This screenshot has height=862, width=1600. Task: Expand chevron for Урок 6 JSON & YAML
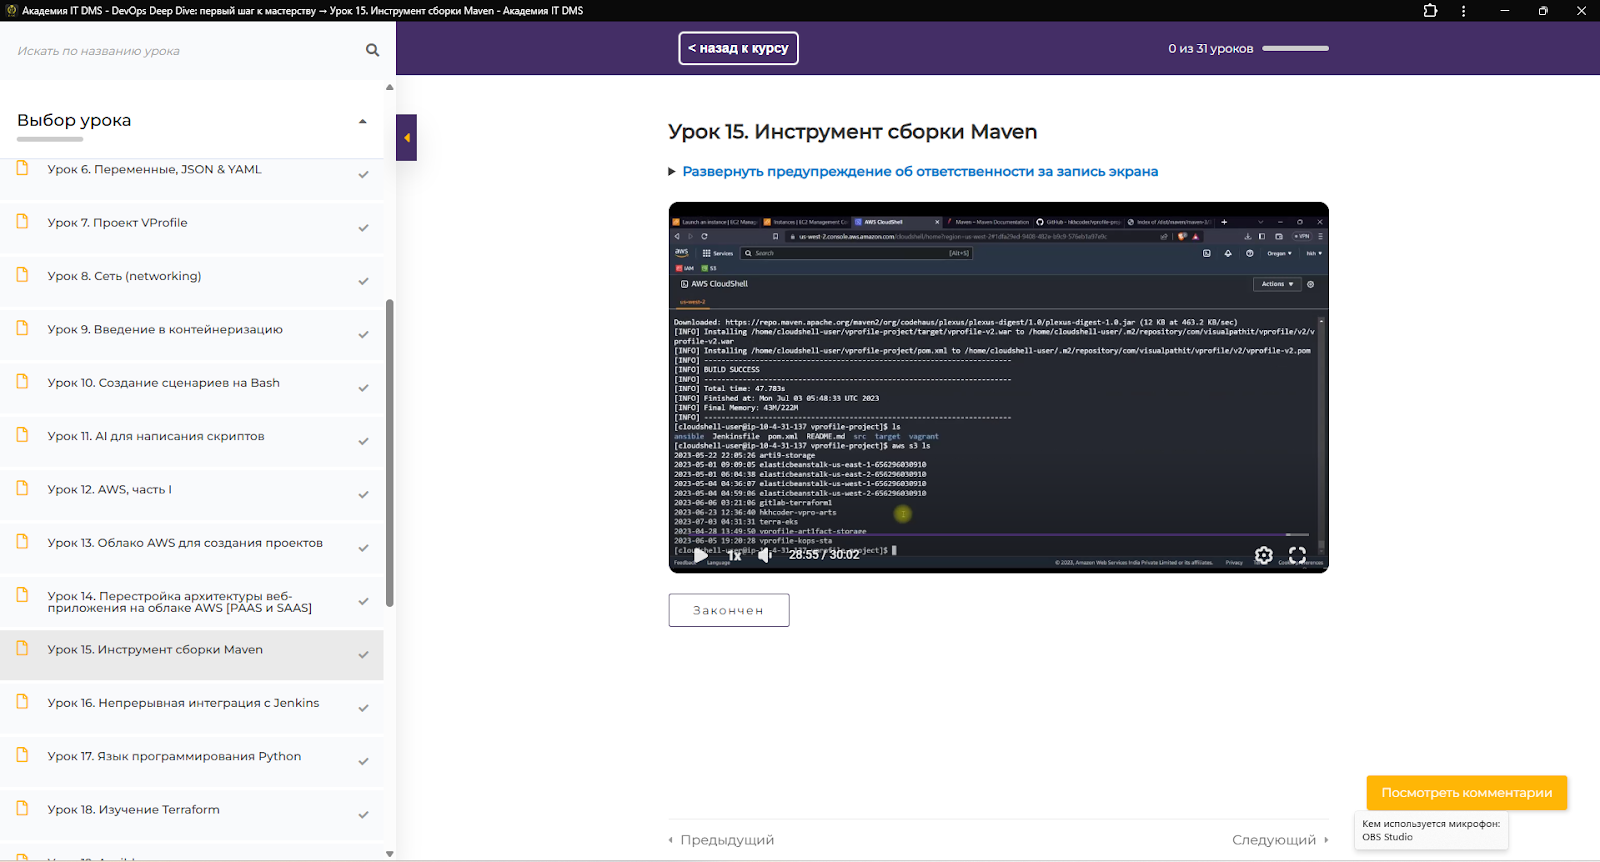point(364,175)
